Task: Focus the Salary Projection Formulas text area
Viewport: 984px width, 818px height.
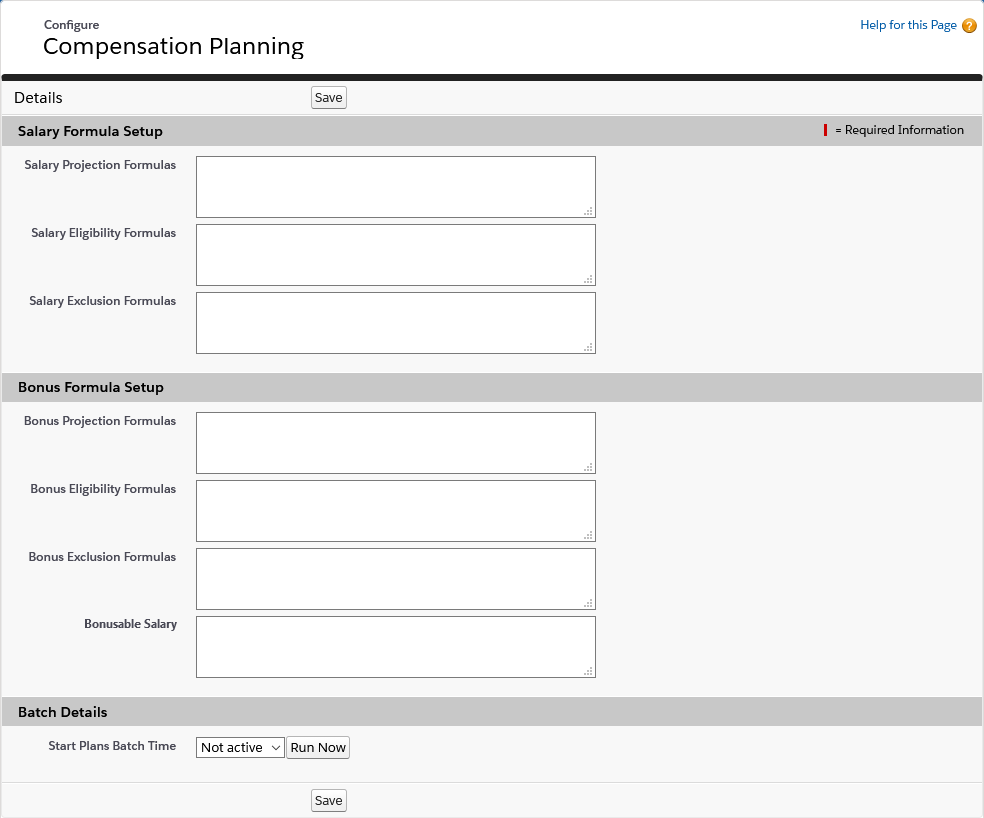Action: (x=395, y=186)
